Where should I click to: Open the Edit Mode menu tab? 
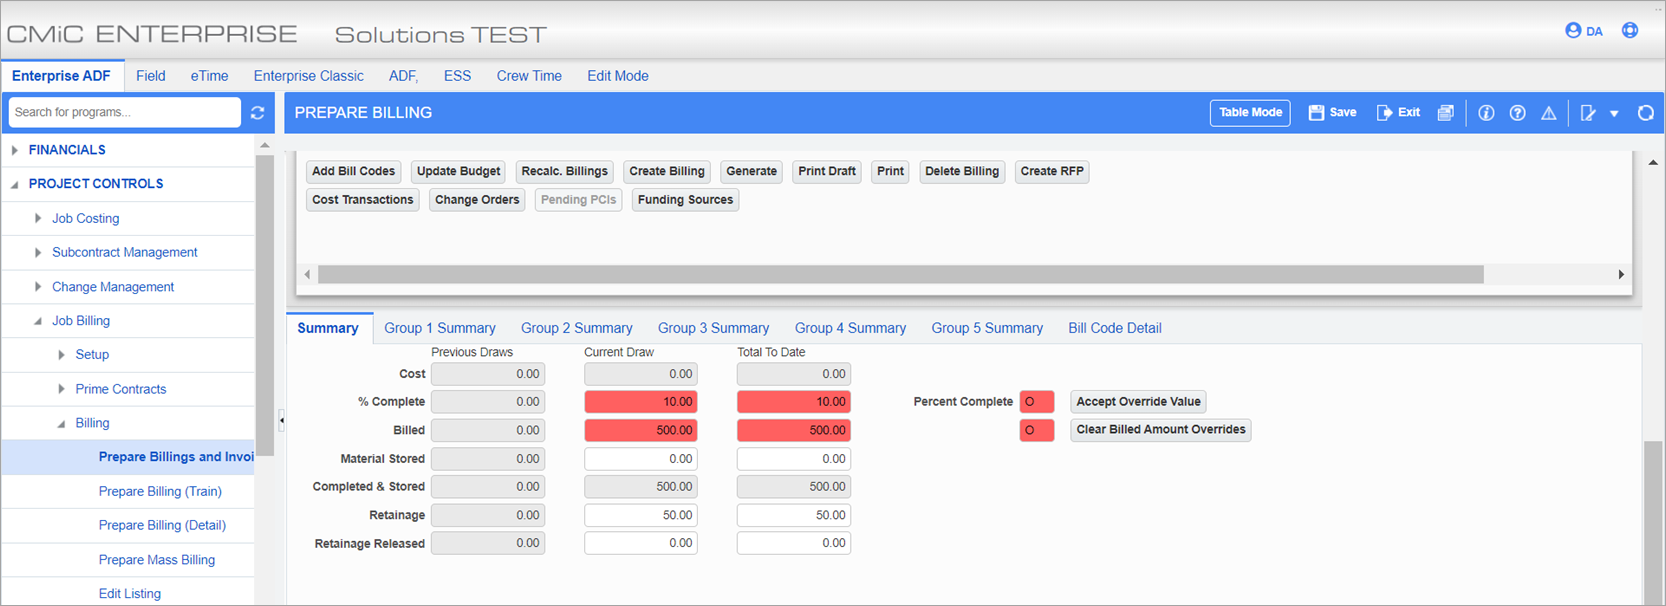tap(618, 76)
